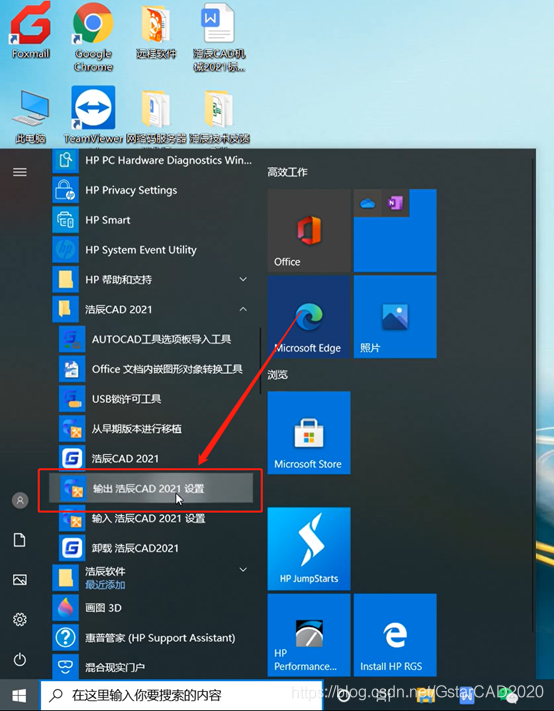Click the Windows Start button
The image size is (554, 711).
click(19, 695)
